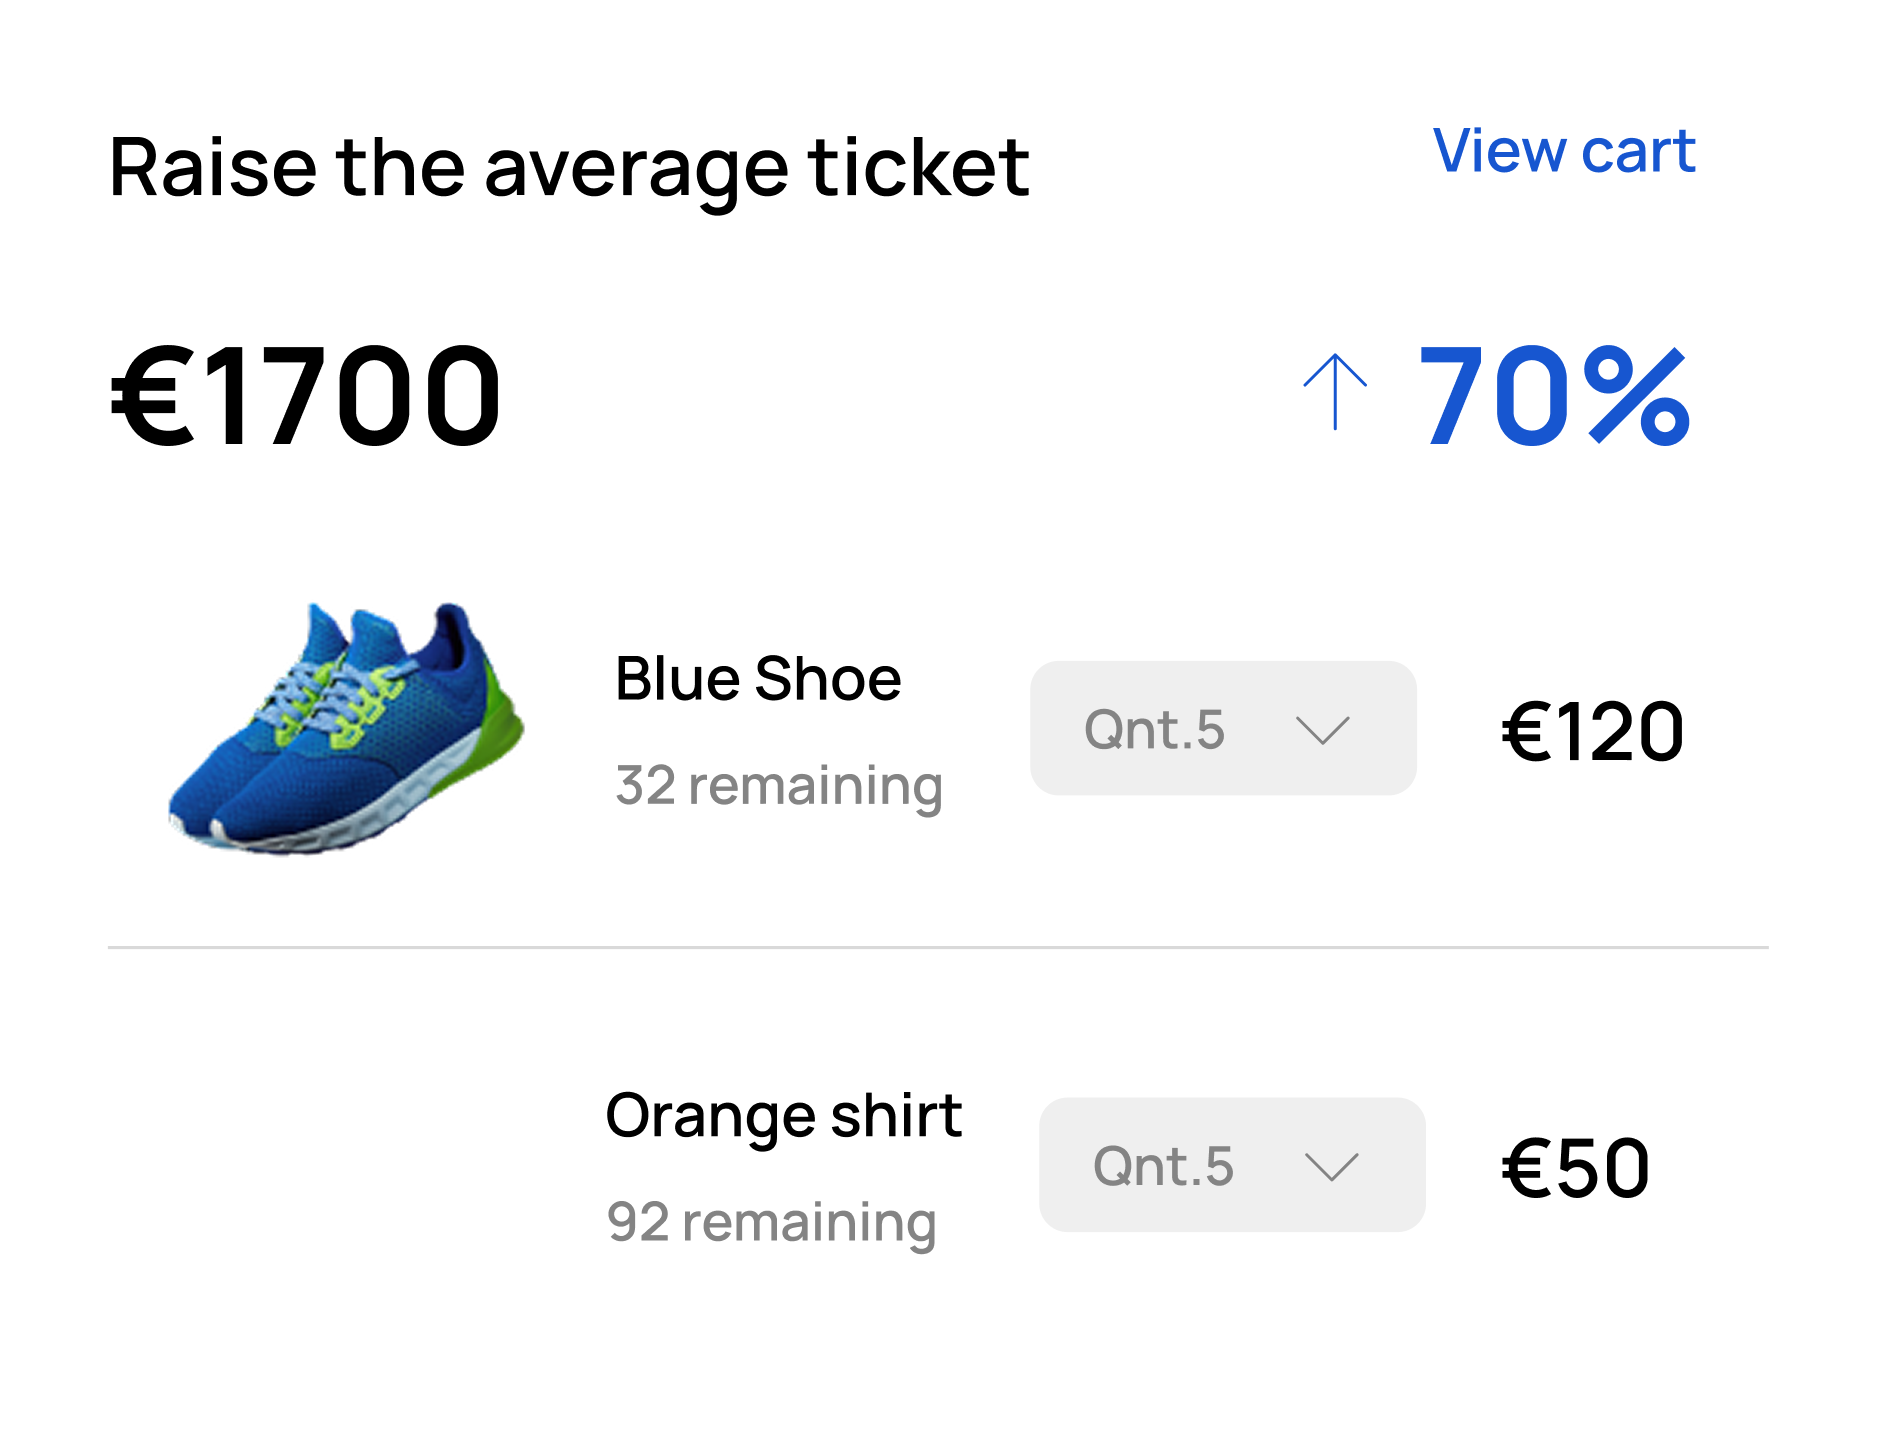The image size is (1877, 1435).
Task: Click 'Qnt.5' text in the Blue Shoe row
Action: [1154, 730]
